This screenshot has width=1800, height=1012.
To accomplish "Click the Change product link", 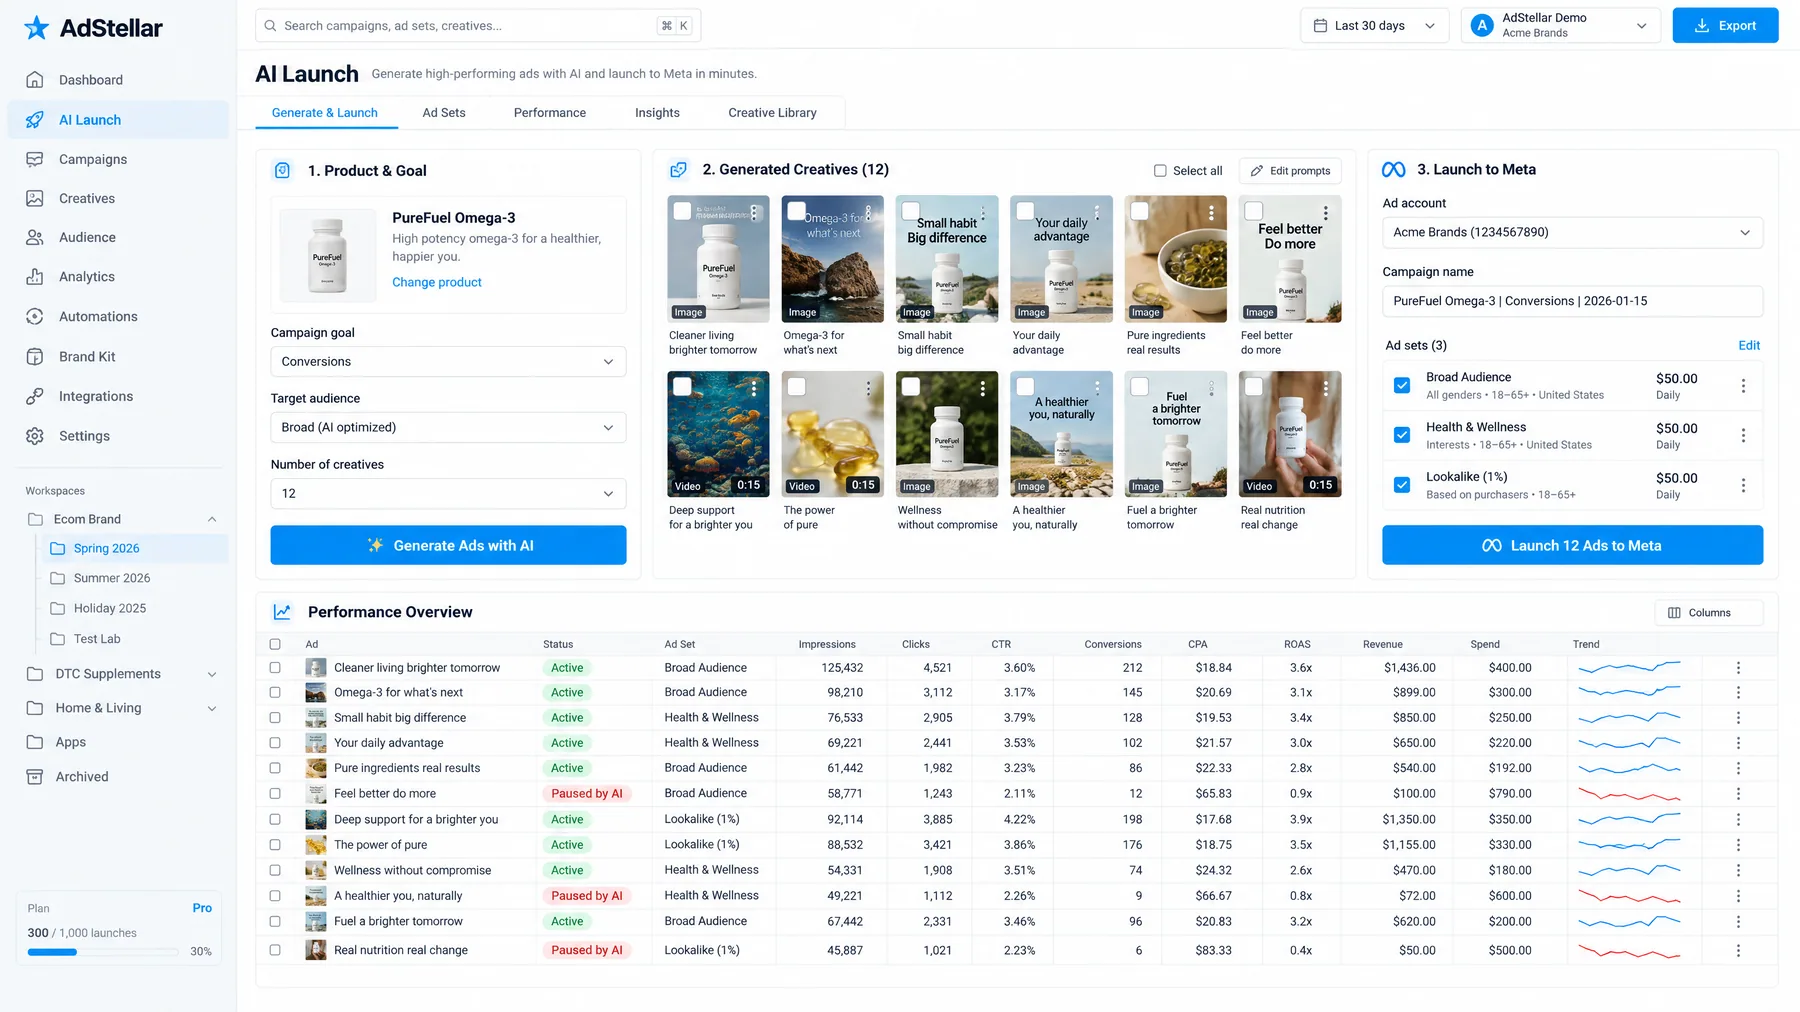I will point(437,283).
